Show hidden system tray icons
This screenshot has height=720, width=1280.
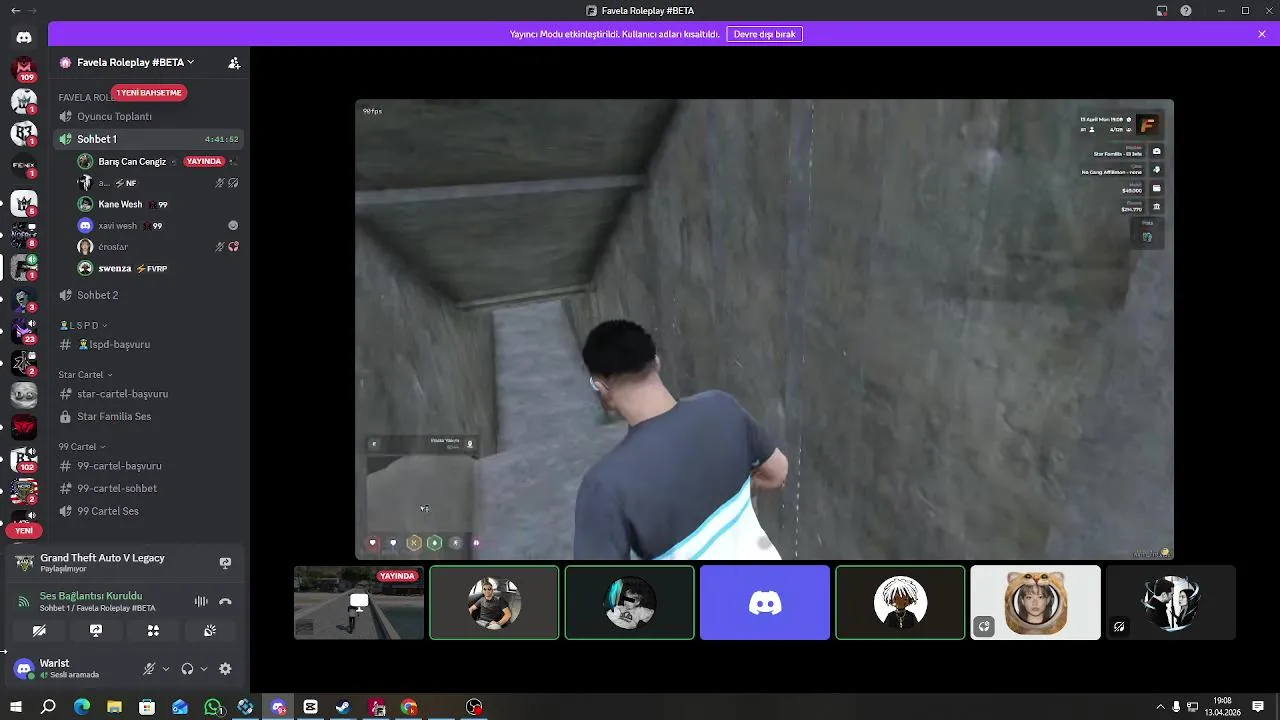tap(1160, 707)
